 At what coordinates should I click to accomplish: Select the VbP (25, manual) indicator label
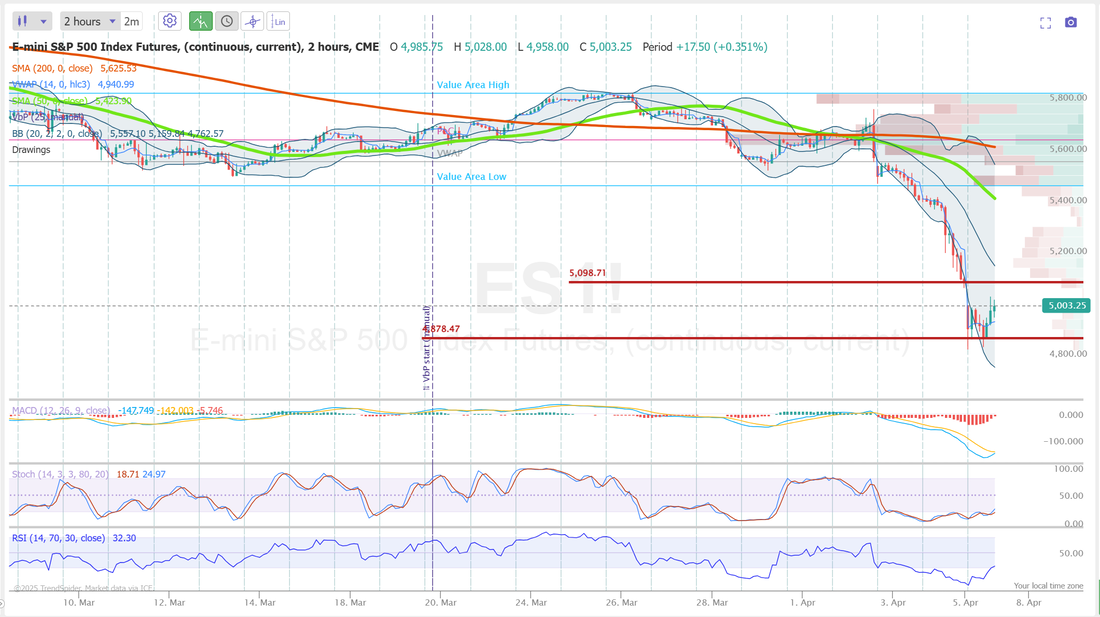click(x=47, y=117)
